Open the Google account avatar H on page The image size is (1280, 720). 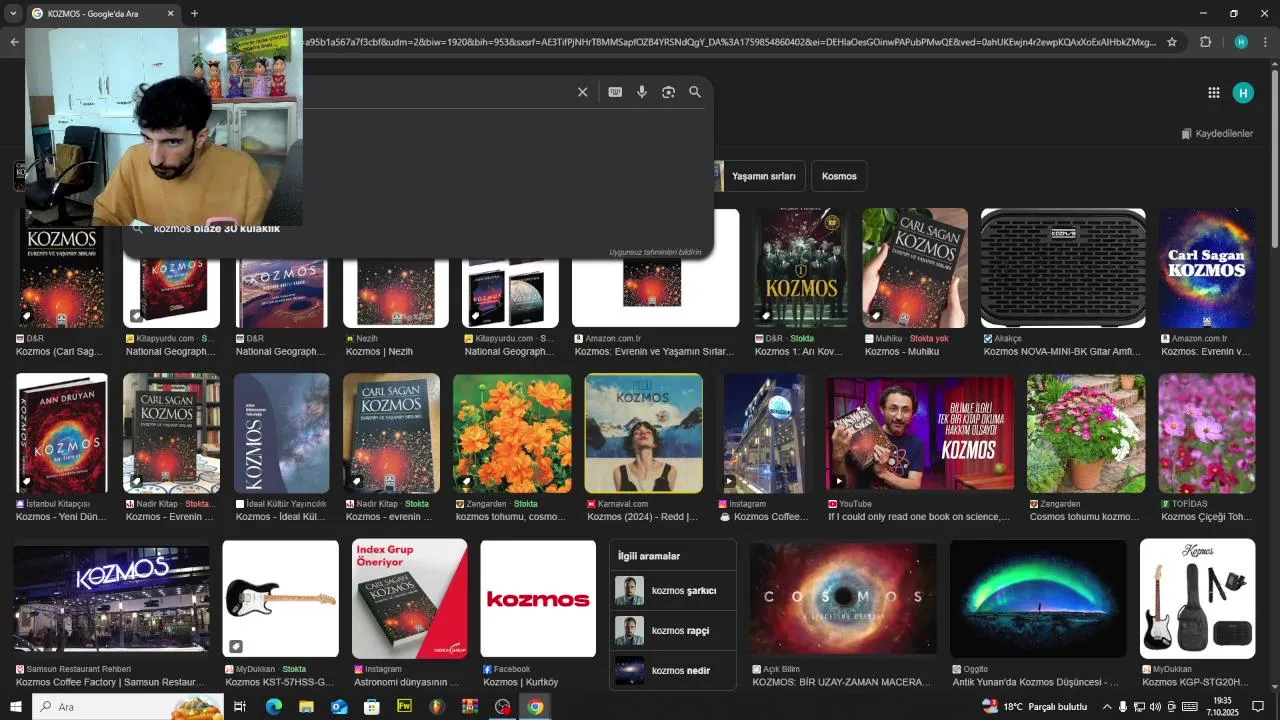click(1243, 93)
